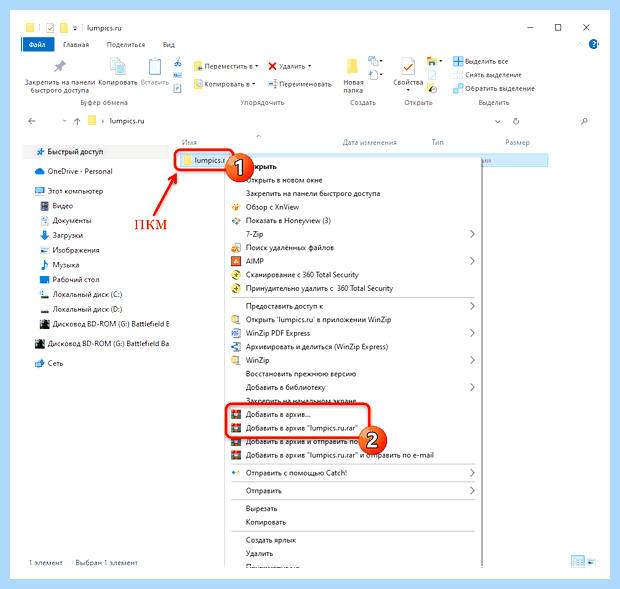Image resolution: width=620 pixels, height=589 pixels.
Task: Click the red X Delete icon
Action: coord(272,66)
